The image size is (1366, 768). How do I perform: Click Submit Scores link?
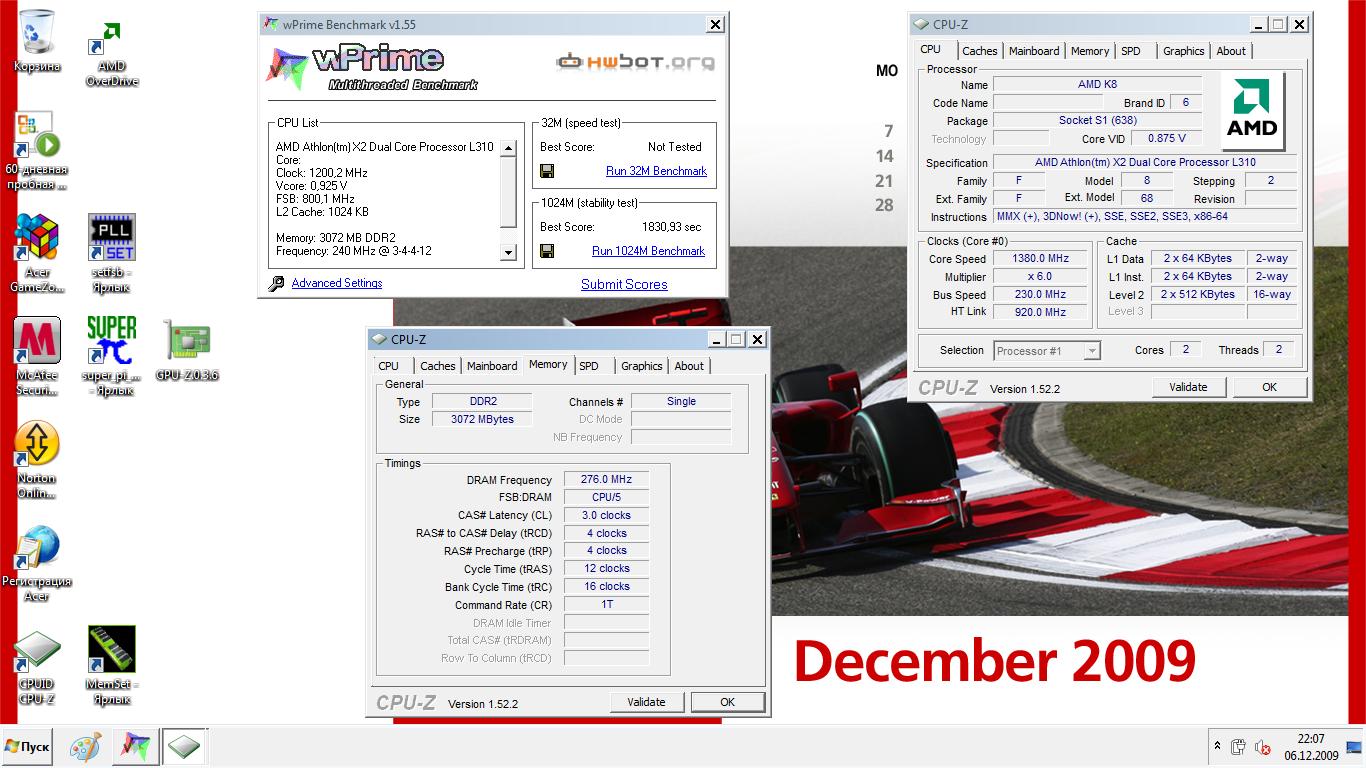coord(624,285)
